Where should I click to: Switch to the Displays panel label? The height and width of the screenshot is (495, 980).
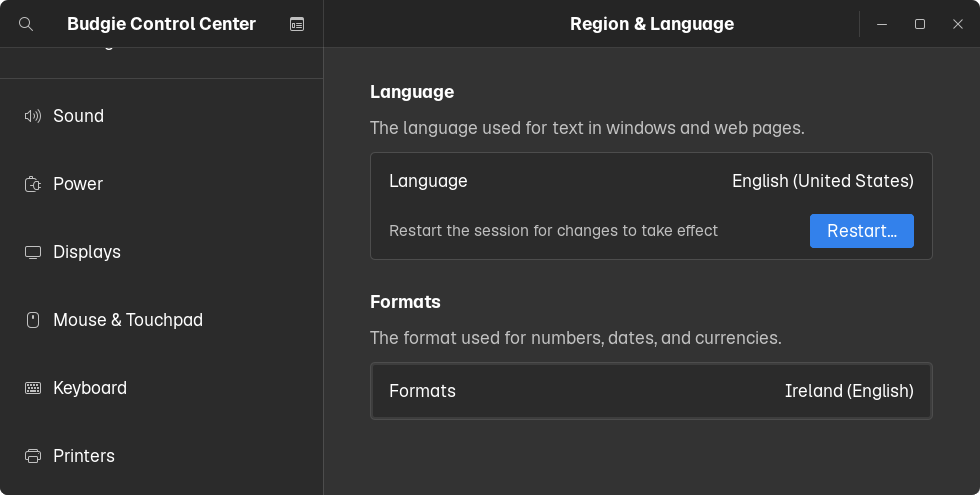87,252
